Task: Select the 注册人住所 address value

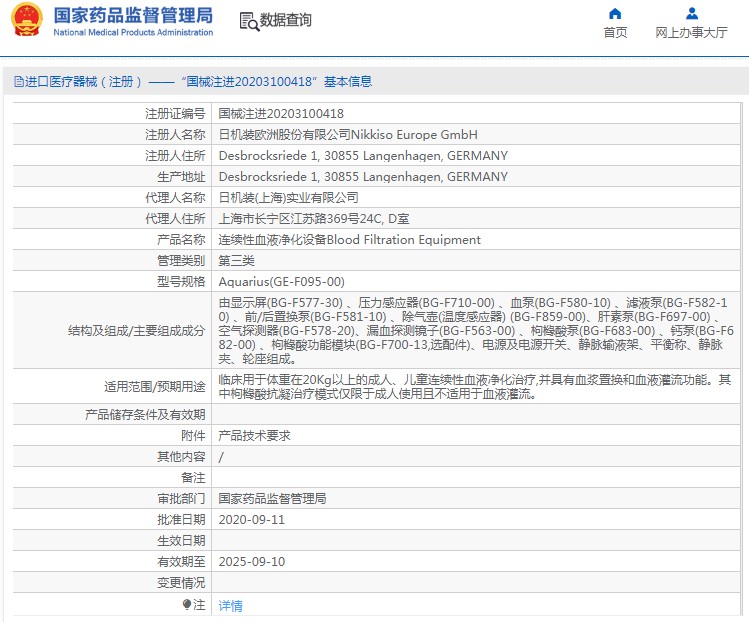Action: point(363,156)
